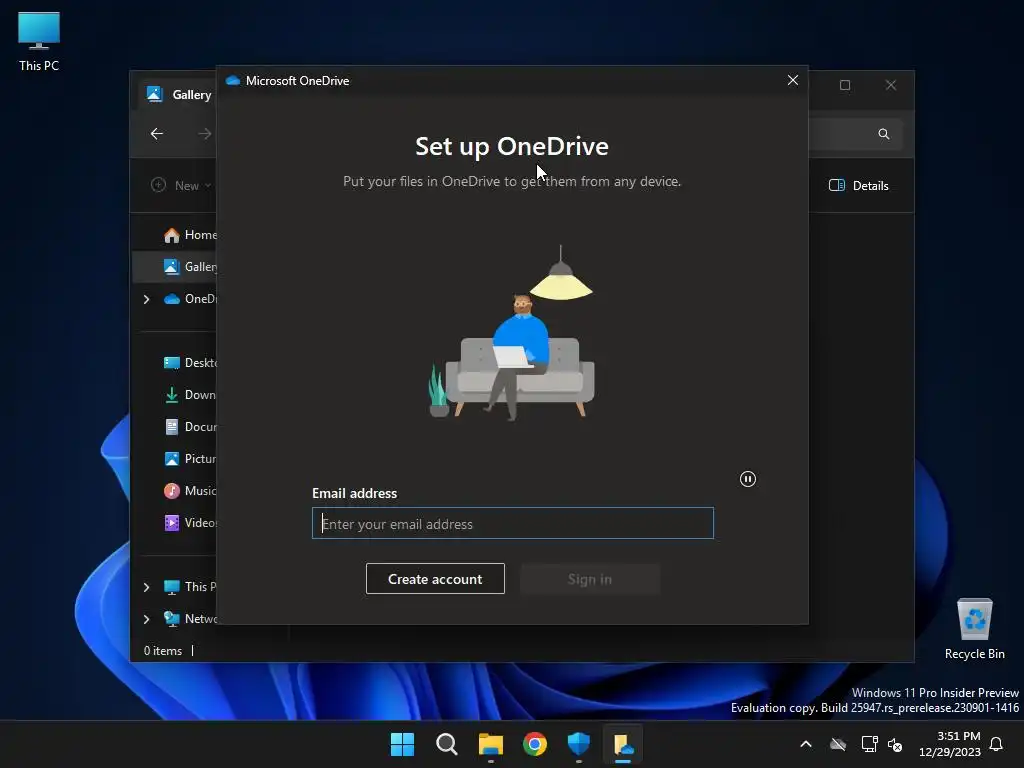
Task: Click the muted volume tray icon
Action: tap(895, 744)
